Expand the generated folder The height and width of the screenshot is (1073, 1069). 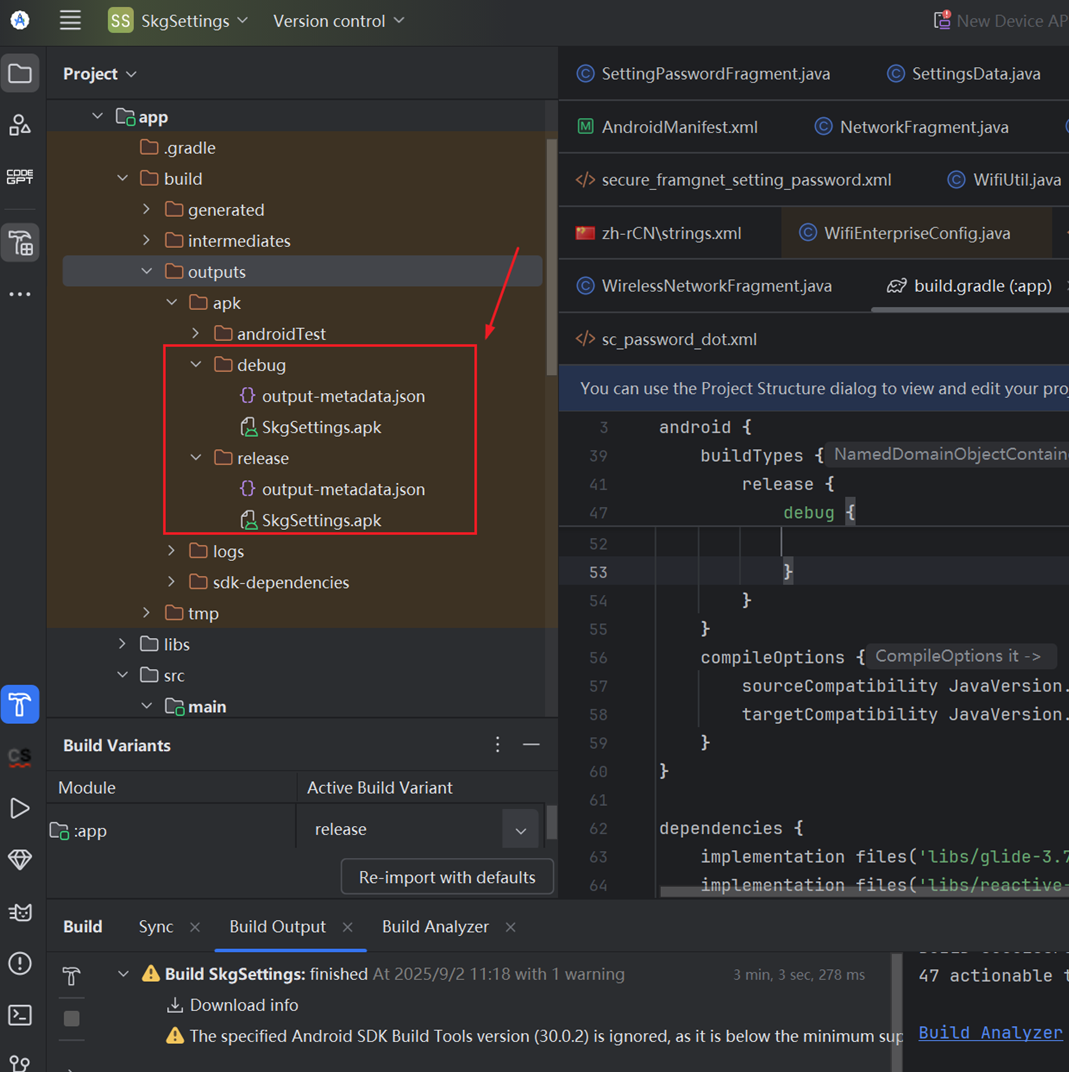(146, 209)
